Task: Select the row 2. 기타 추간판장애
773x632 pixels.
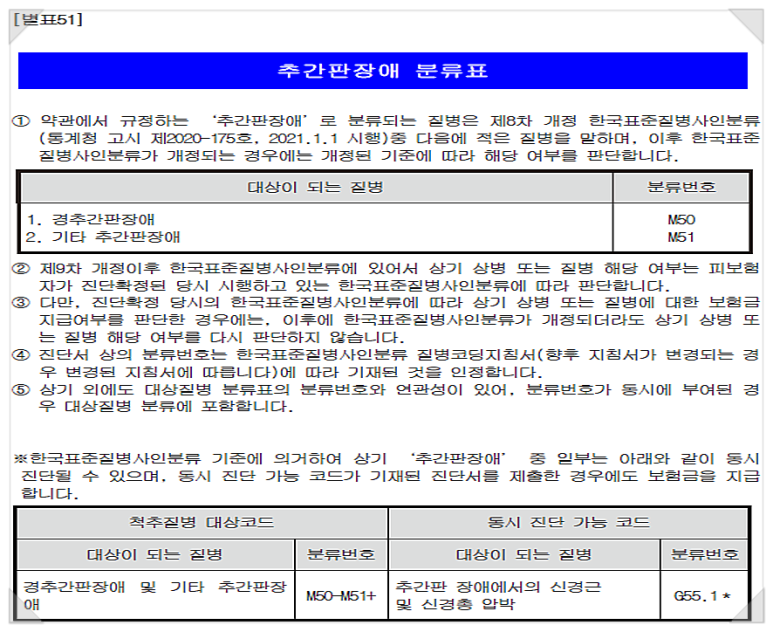Action: 103,237
